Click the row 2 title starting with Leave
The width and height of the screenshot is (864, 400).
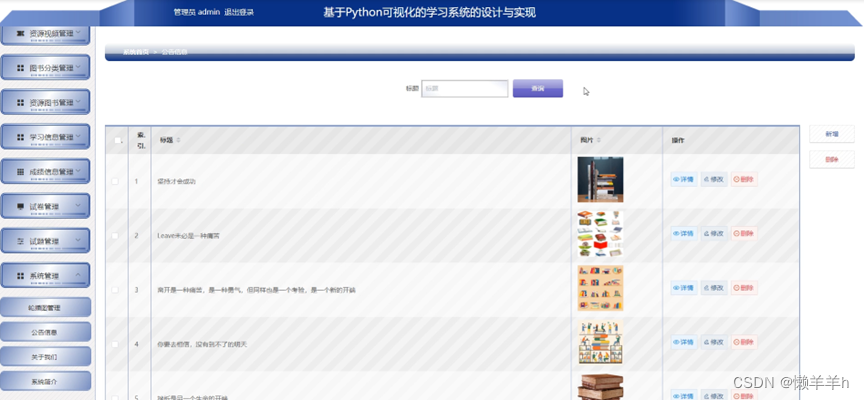coord(188,236)
